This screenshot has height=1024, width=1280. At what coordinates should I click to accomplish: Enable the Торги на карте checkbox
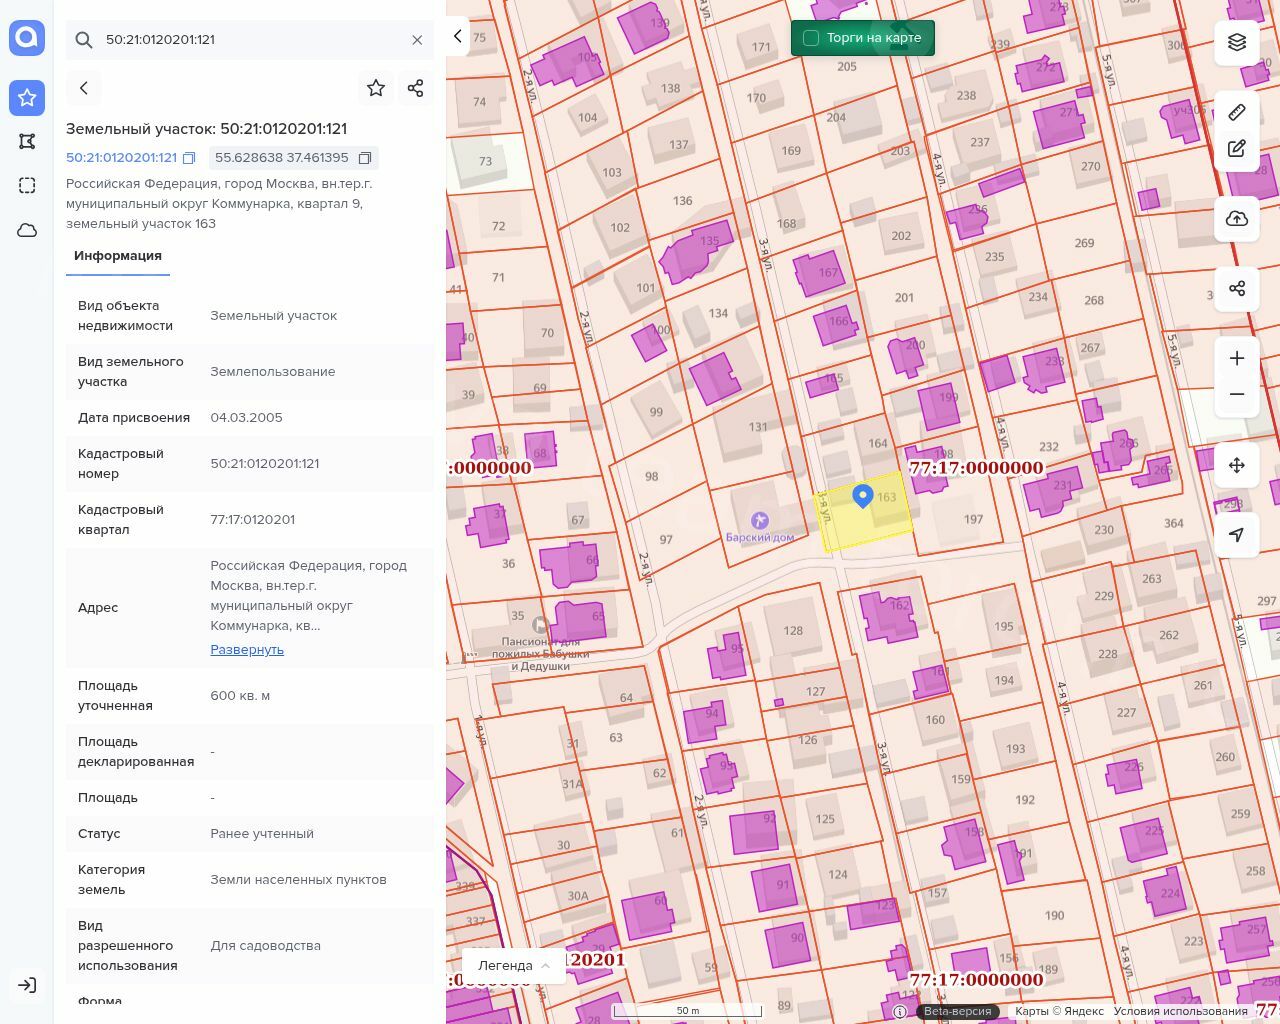(x=811, y=38)
